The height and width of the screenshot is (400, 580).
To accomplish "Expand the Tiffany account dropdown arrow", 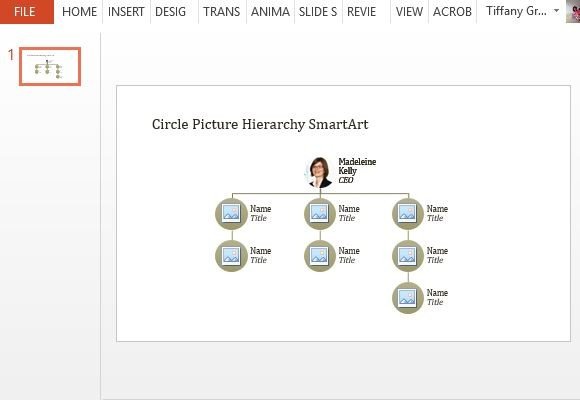I will coord(556,11).
